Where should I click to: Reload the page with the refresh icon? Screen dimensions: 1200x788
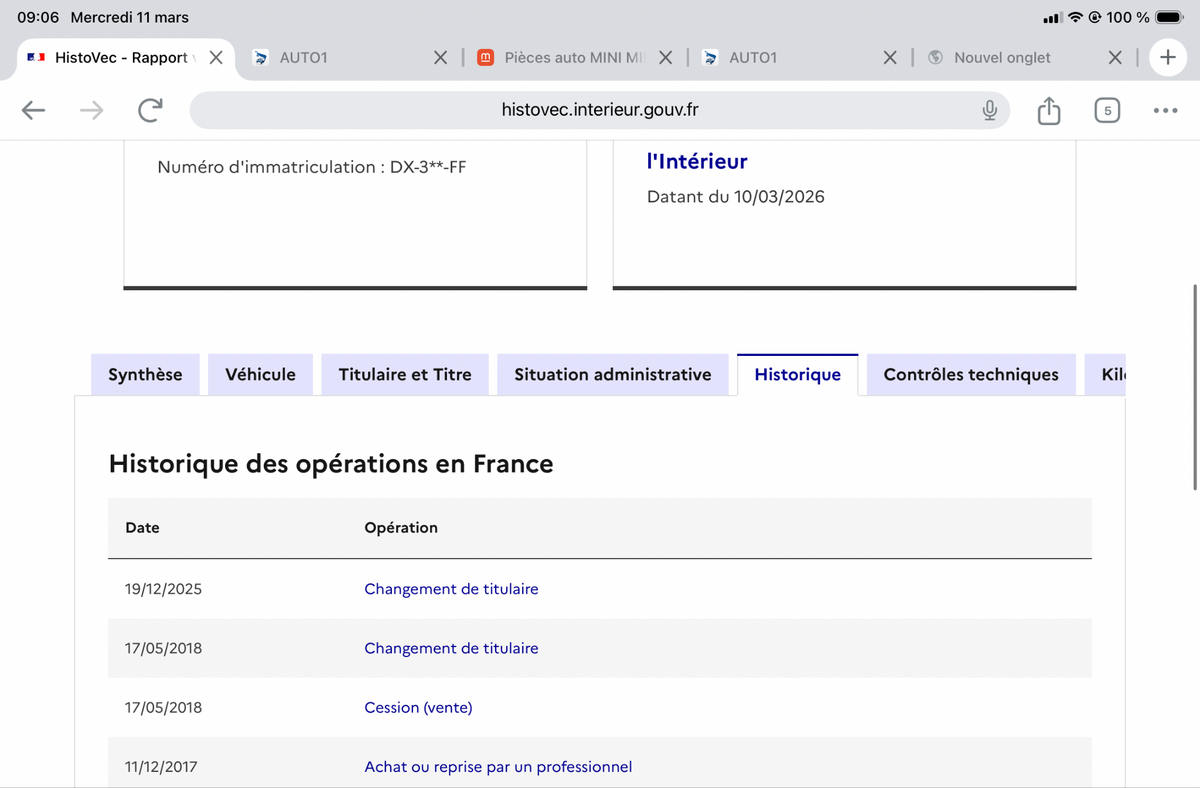point(150,110)
